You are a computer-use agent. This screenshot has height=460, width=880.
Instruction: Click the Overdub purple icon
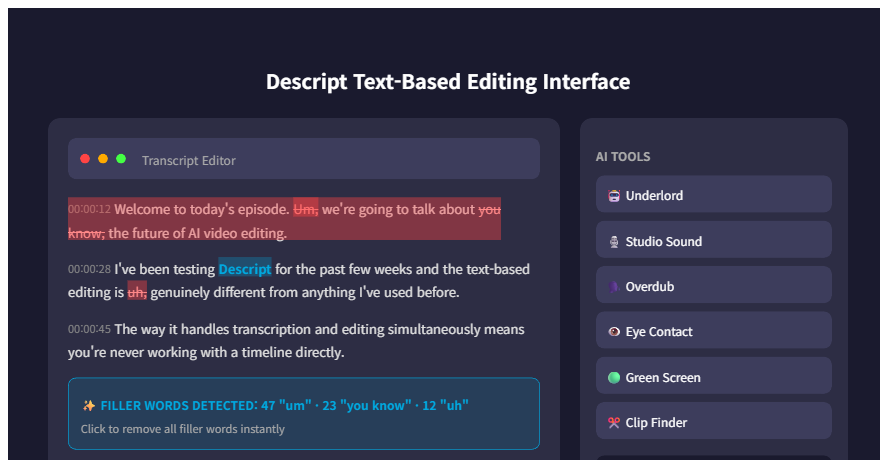[614, 287]
